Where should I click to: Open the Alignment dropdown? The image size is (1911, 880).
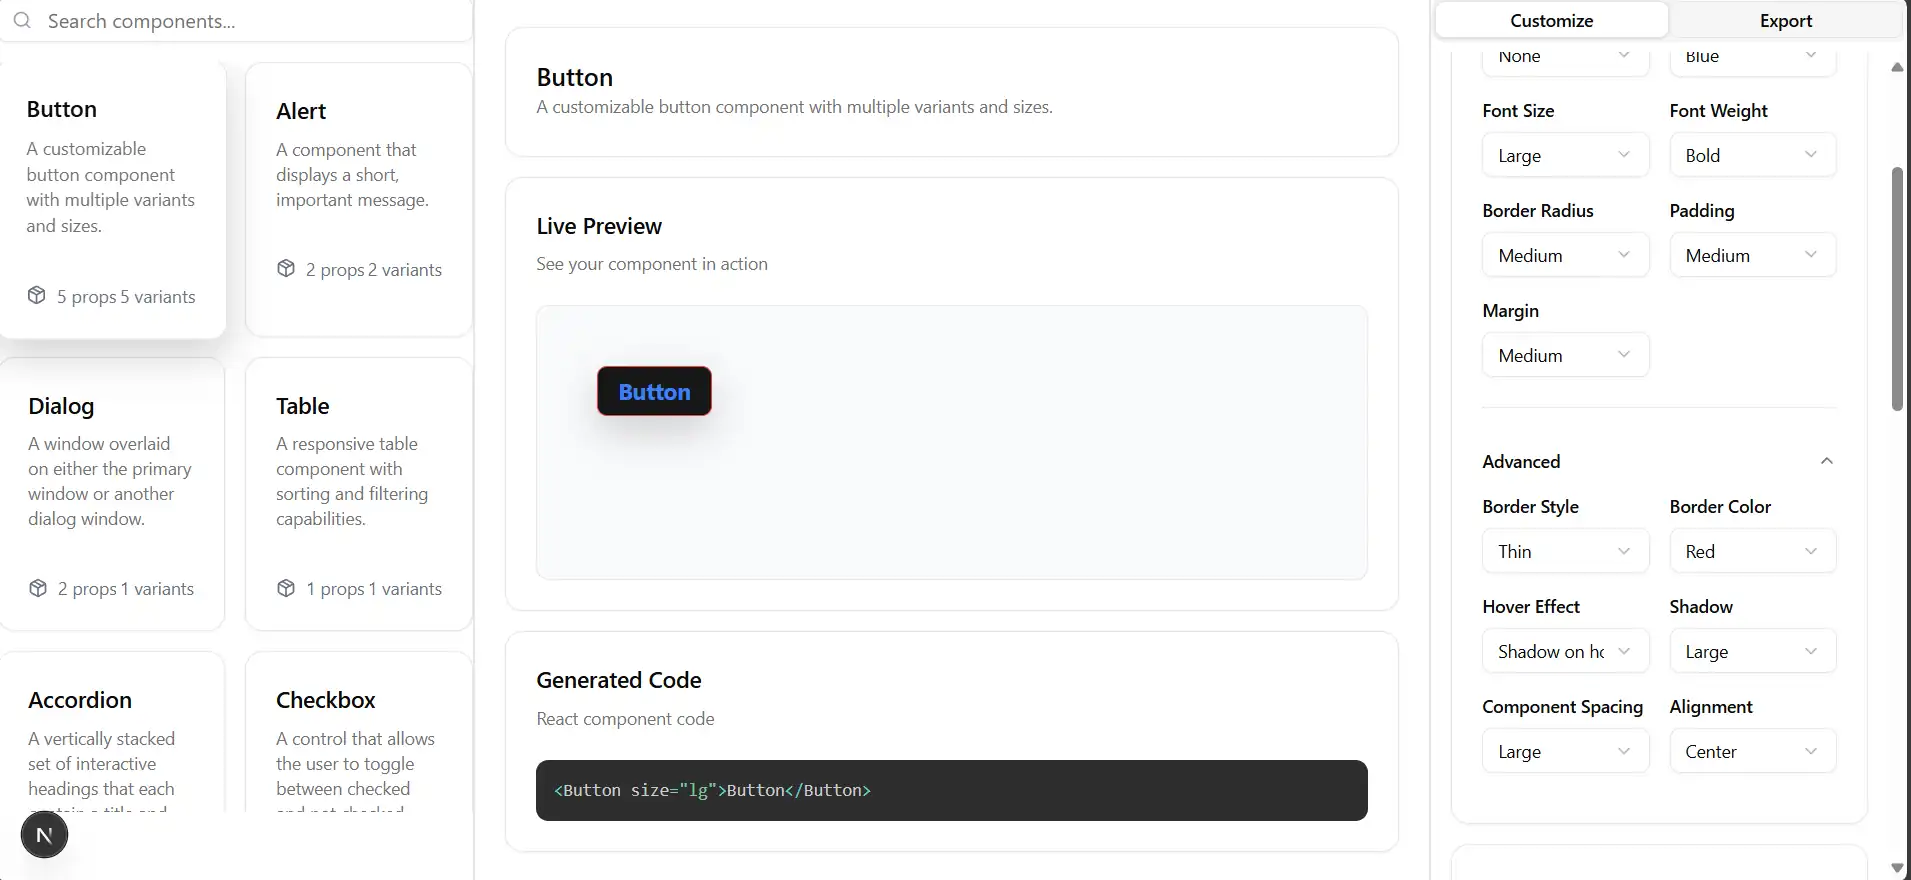point(1751,750)
